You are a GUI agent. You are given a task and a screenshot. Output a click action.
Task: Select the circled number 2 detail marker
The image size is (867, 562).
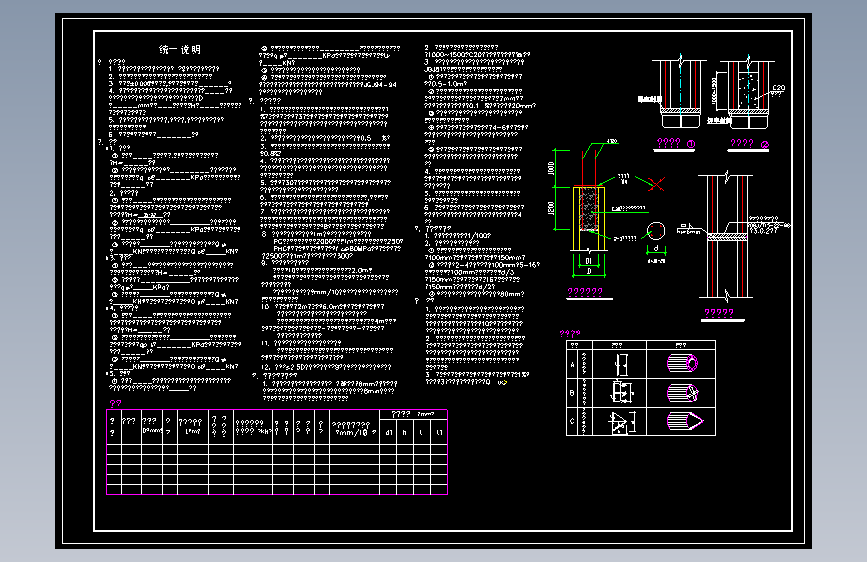pos(765,145)
